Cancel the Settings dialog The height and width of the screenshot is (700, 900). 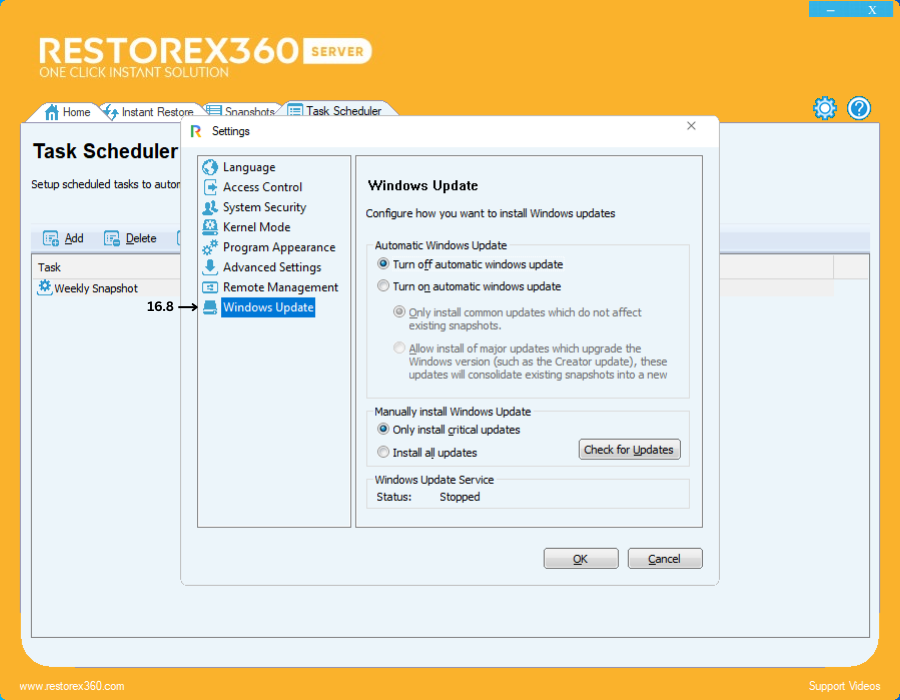click(665, 559)
